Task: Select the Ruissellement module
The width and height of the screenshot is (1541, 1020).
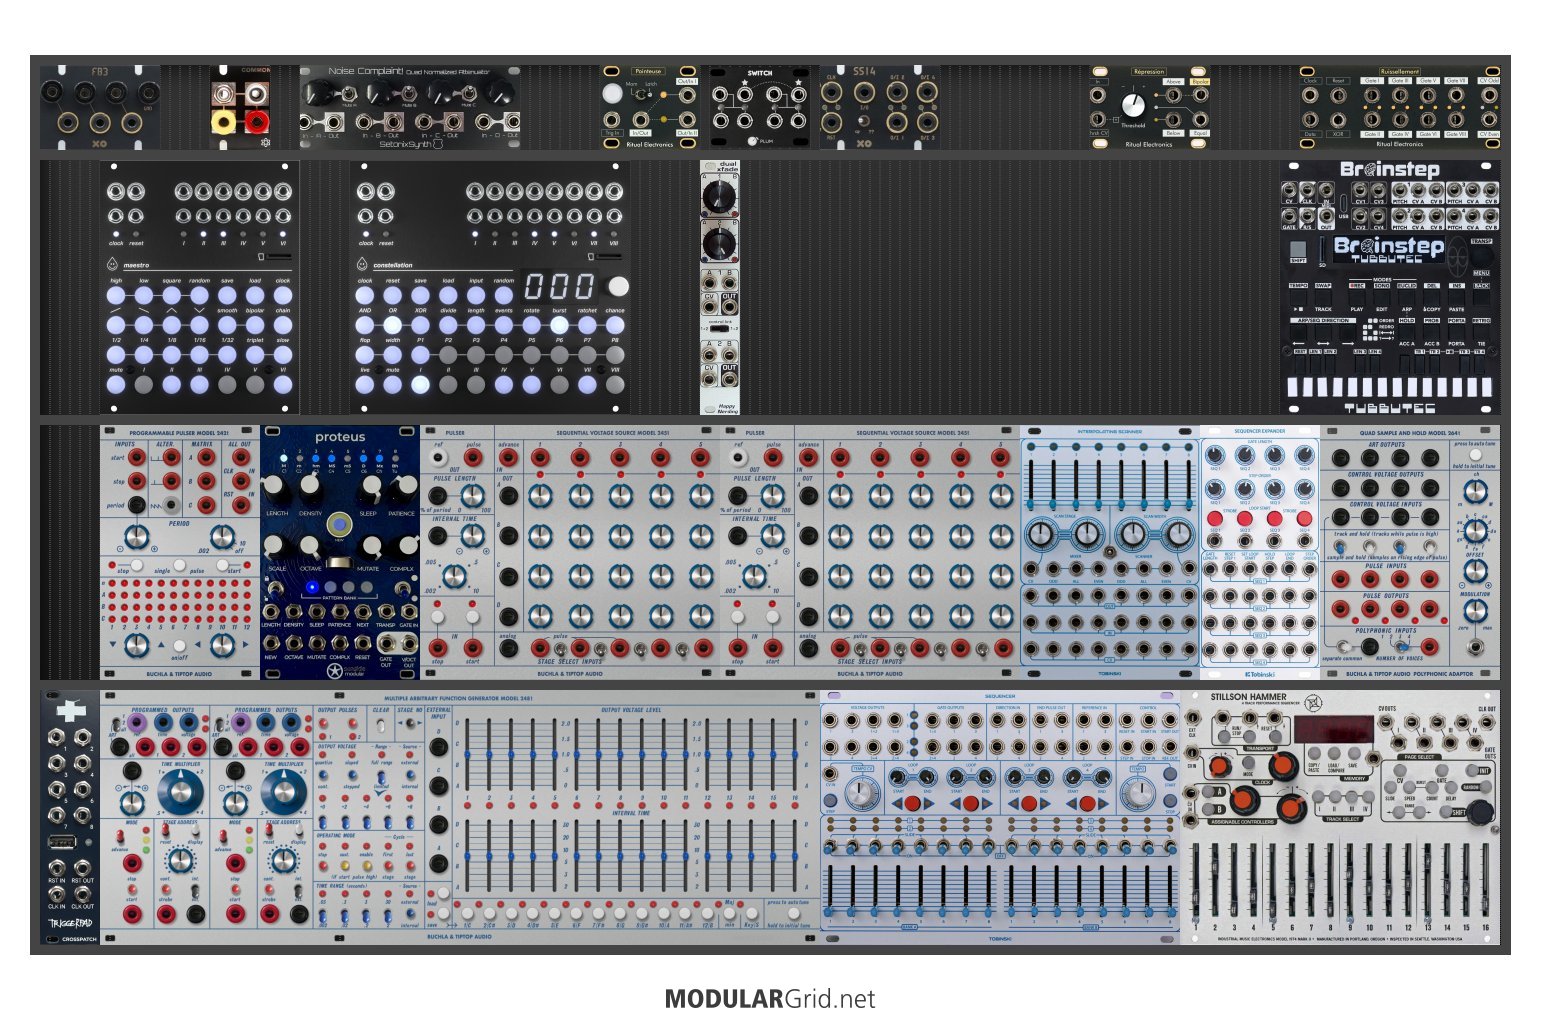Action: tap(1400, 107)
